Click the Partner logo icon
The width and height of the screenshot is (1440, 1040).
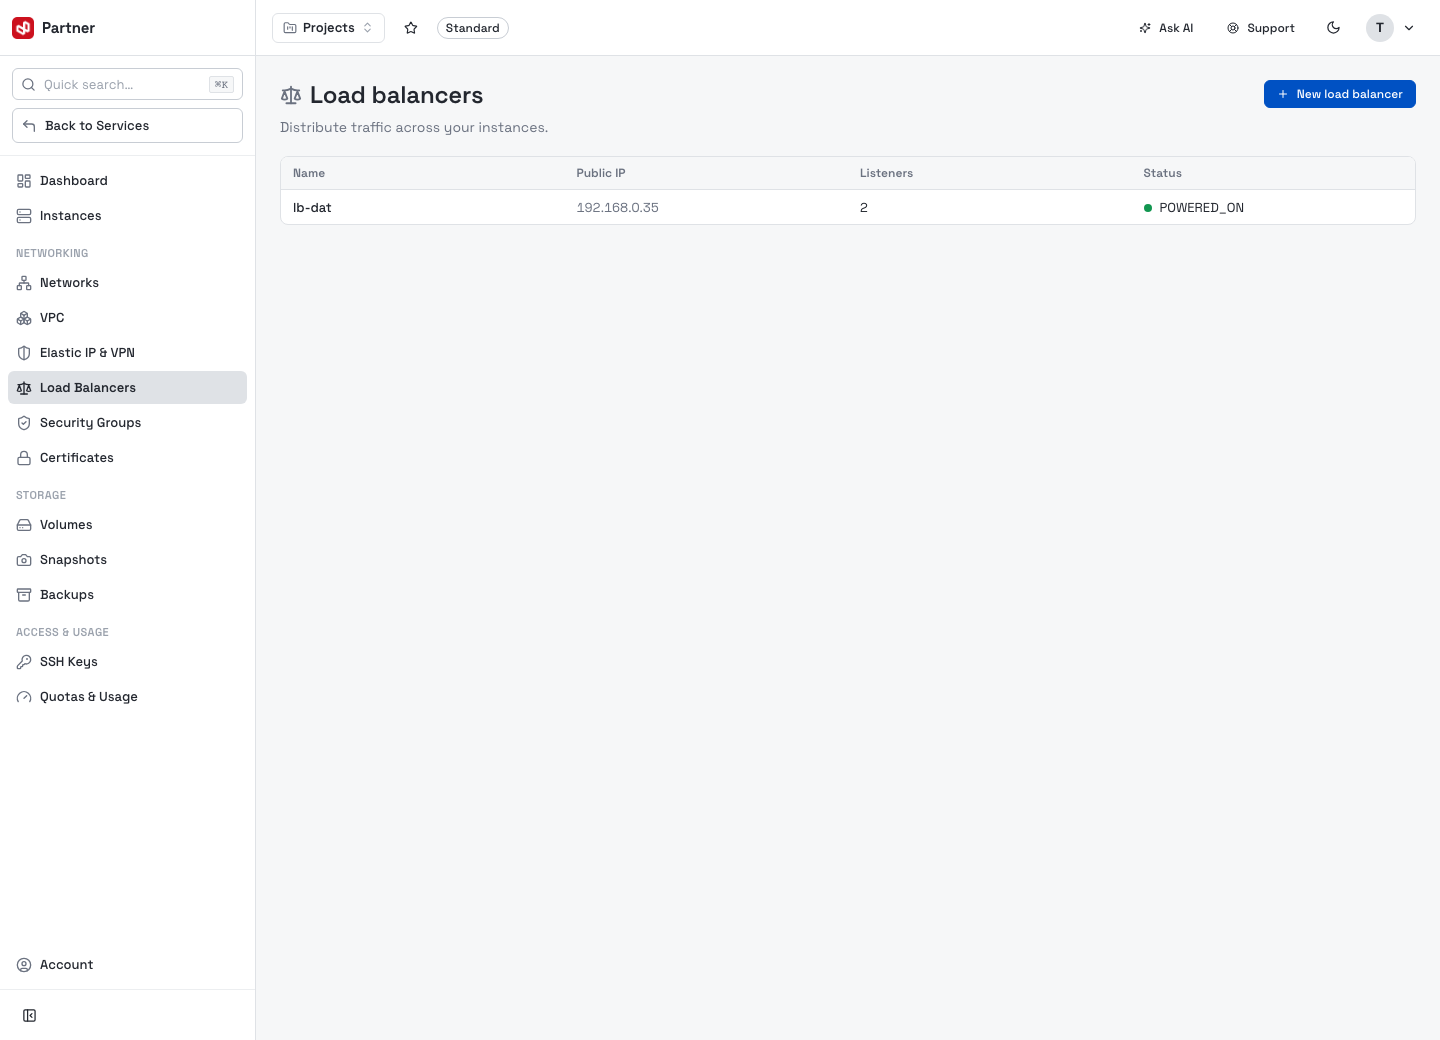(x=23, y=28)
